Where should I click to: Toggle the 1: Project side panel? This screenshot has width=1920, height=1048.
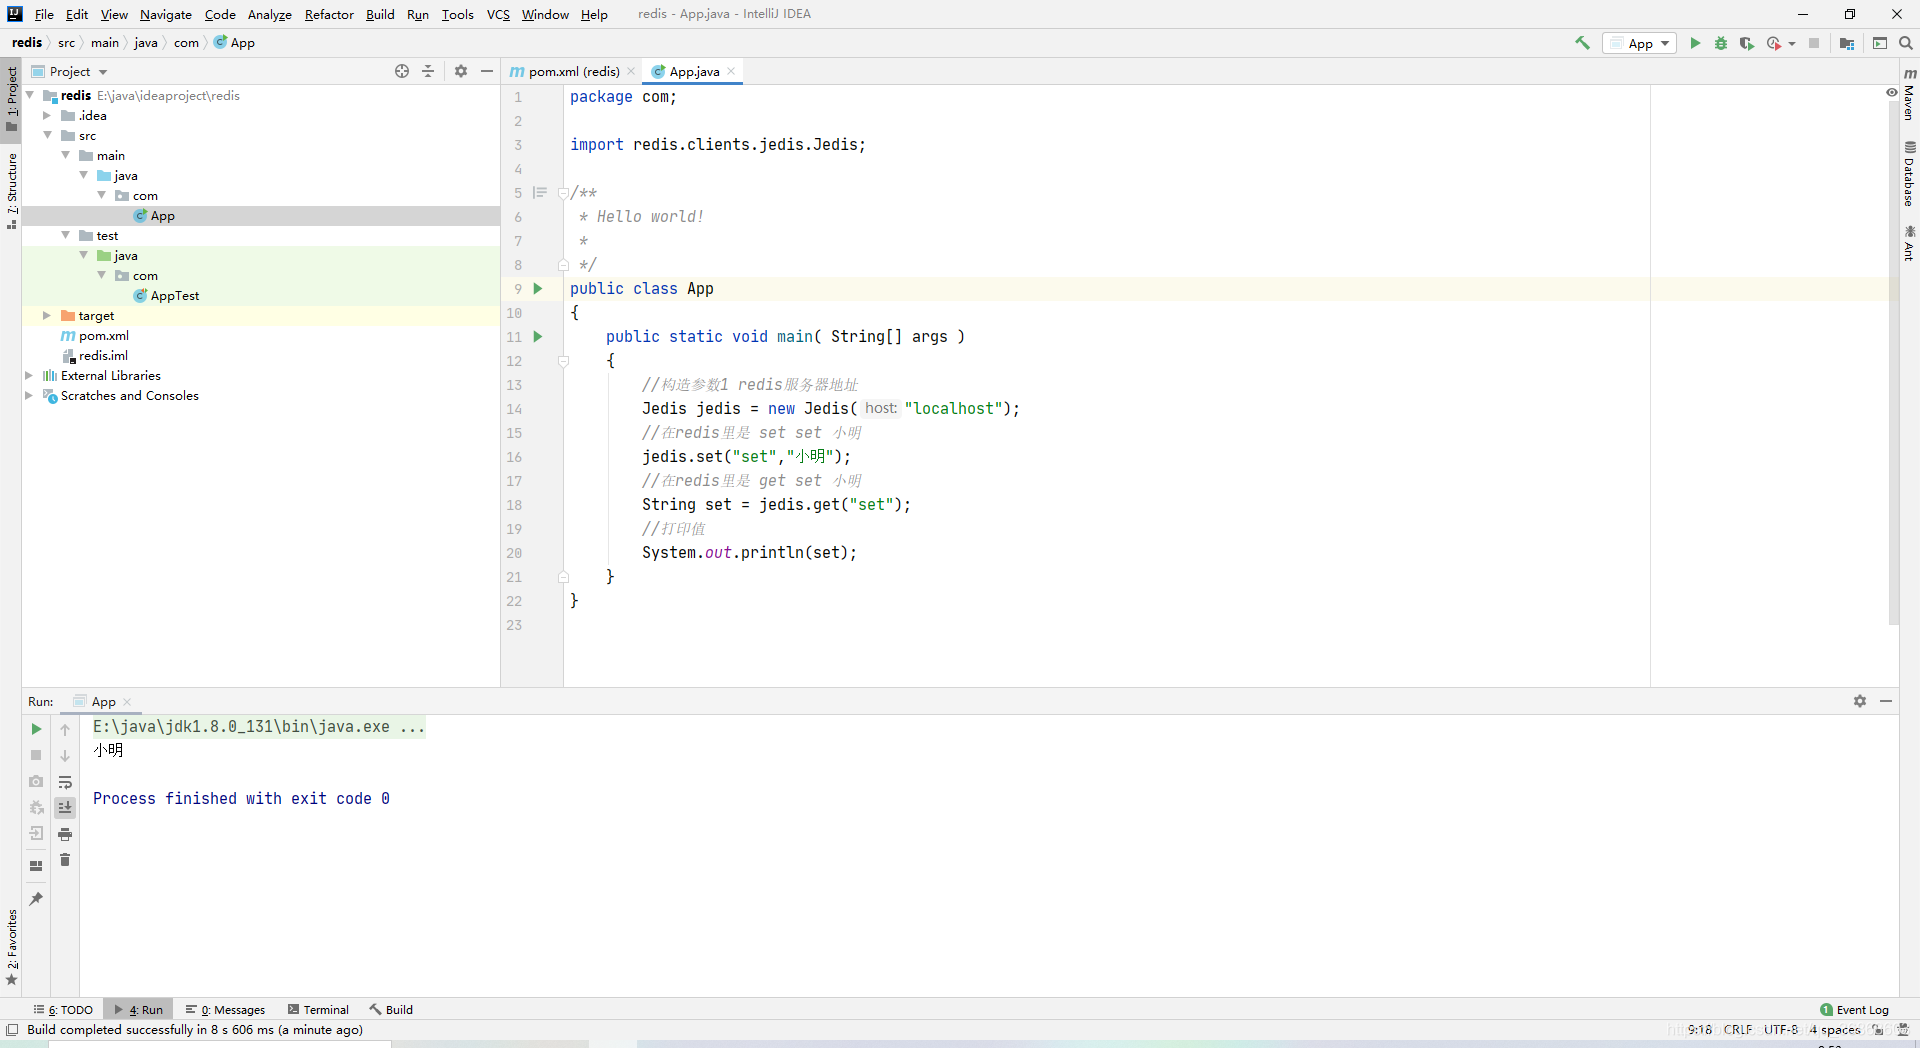click(x=11, y=98)
